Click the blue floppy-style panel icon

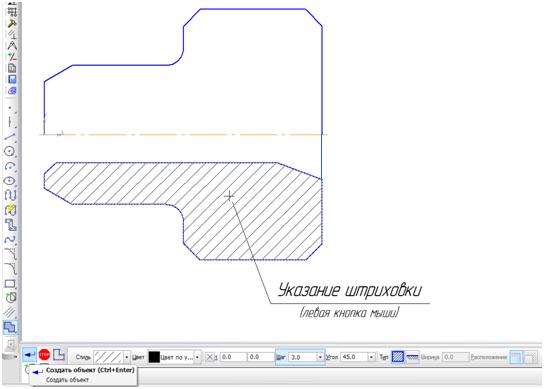pos(12,79)
